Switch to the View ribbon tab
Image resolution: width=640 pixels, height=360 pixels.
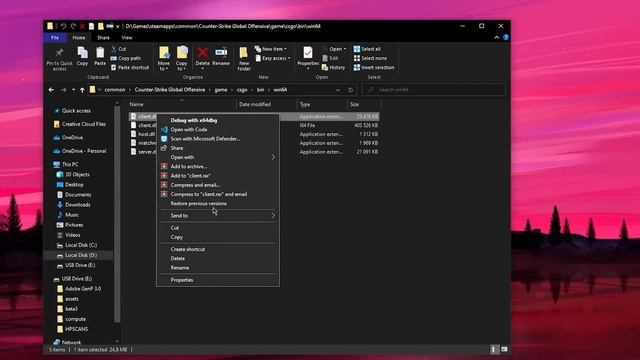(x=127, y=38)
